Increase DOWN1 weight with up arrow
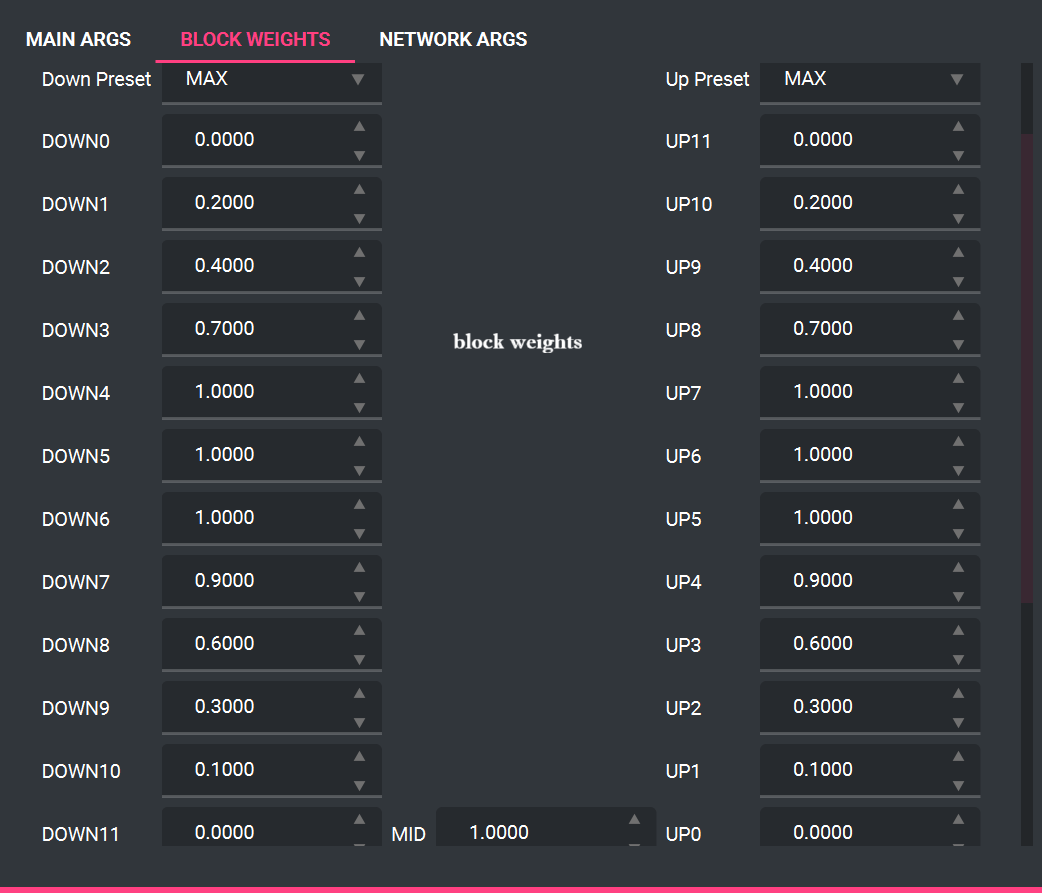 [359, 189]
